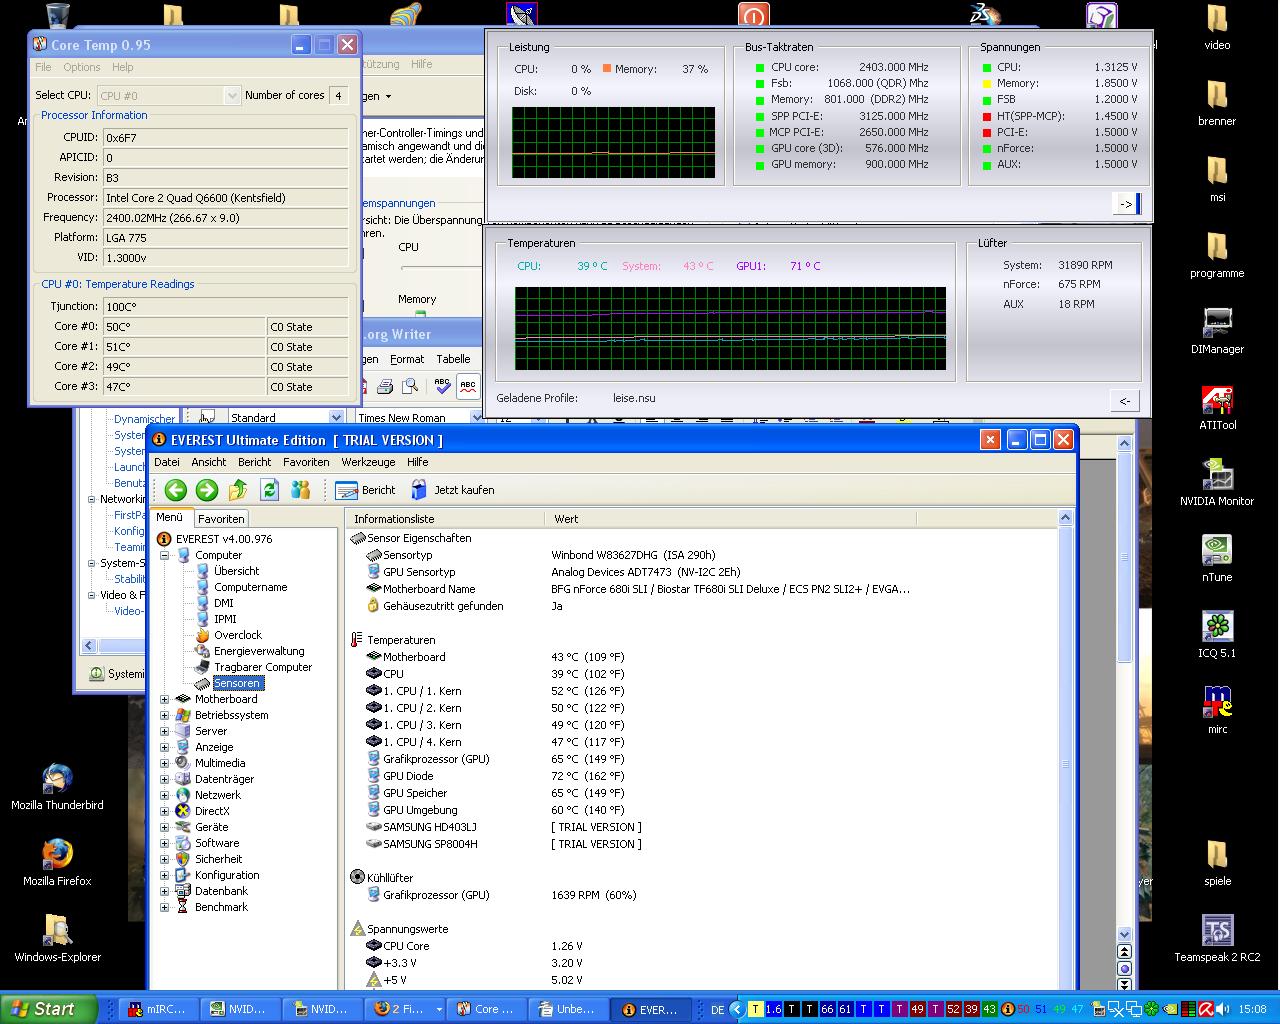Click the -> arrow button in NVIDIA Monitor
Image resolution: width=1280 pixels, height=1024 pixels.
tap(1126, 204)
